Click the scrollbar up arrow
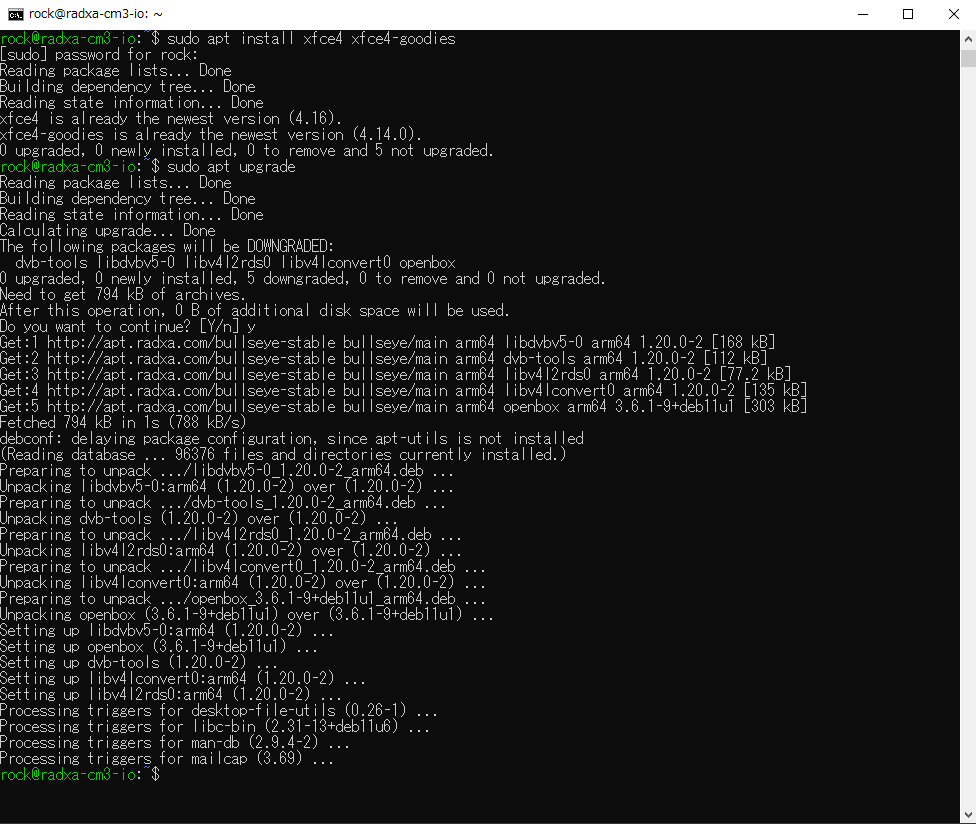 pos(967,38)
